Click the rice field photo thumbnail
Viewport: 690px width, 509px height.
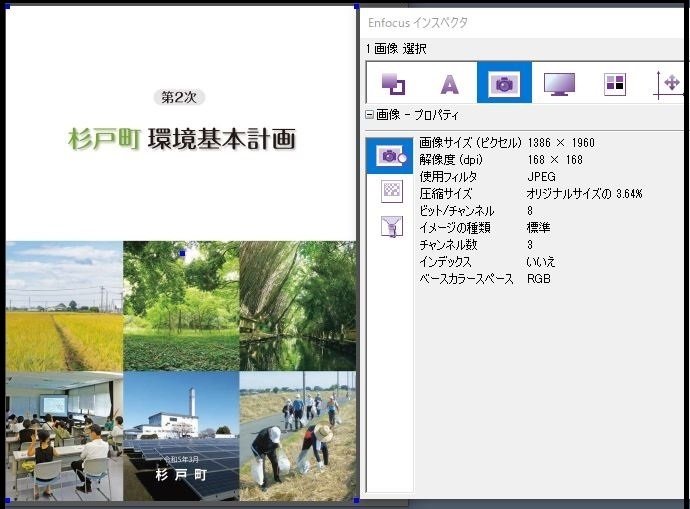64,306
